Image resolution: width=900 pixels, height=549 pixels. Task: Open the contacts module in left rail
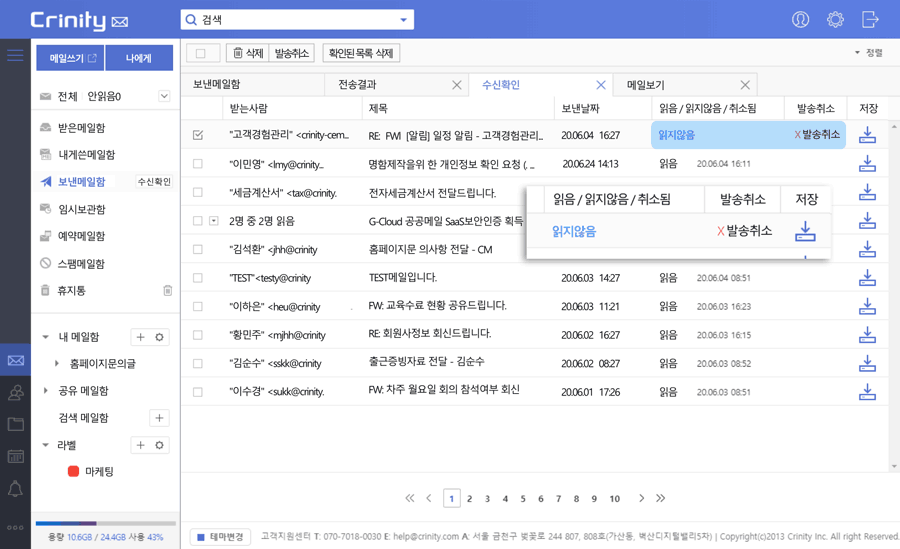point(15,393)
